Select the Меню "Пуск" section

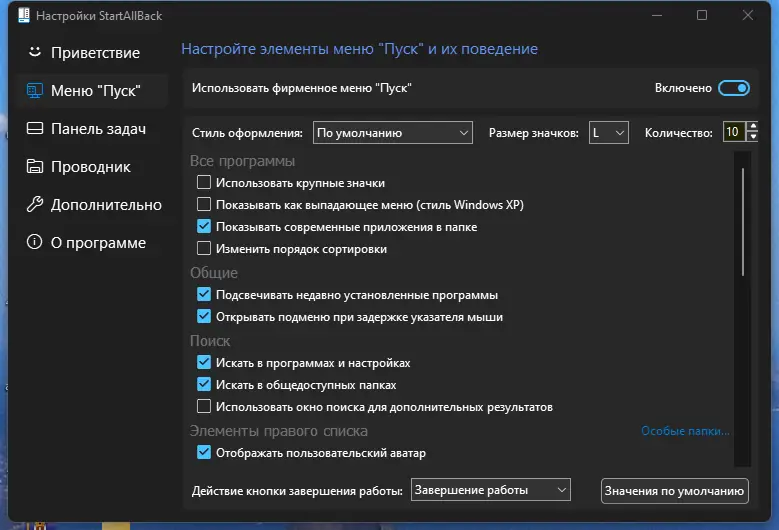tap(92, 90)
